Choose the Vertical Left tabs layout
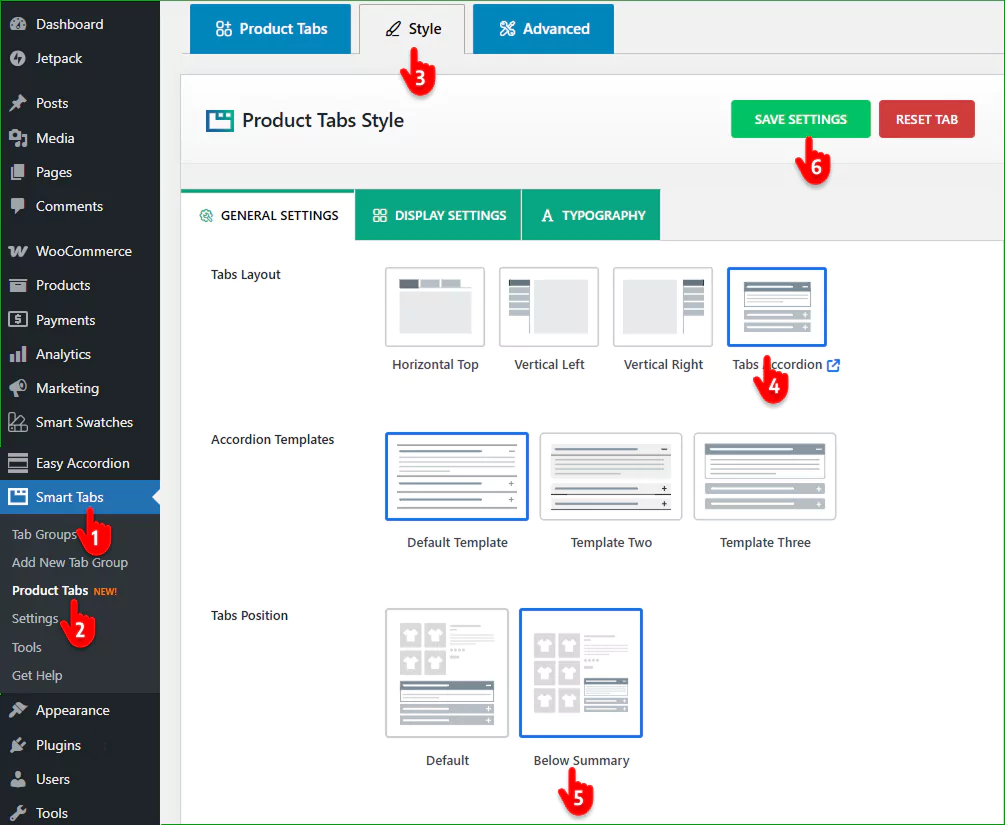Image resolution: width=1005 pixels, height=825 pixels. (549, 306)
